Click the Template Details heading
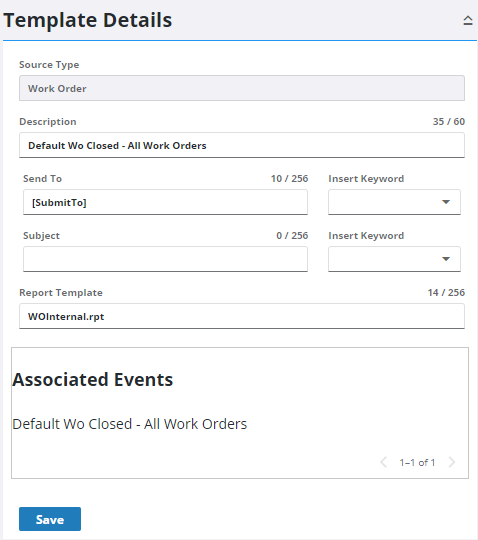478x540 pixels. pos(87,20)
